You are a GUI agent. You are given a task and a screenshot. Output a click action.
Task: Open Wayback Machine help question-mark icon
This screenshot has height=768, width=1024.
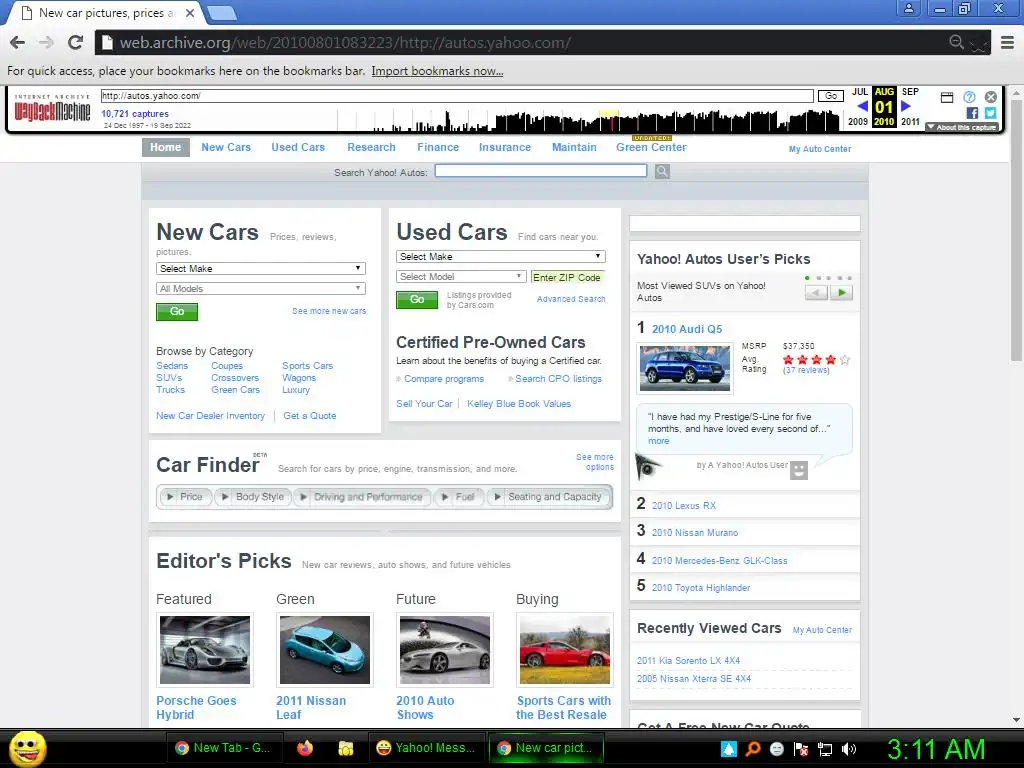[x=969, y=97]
